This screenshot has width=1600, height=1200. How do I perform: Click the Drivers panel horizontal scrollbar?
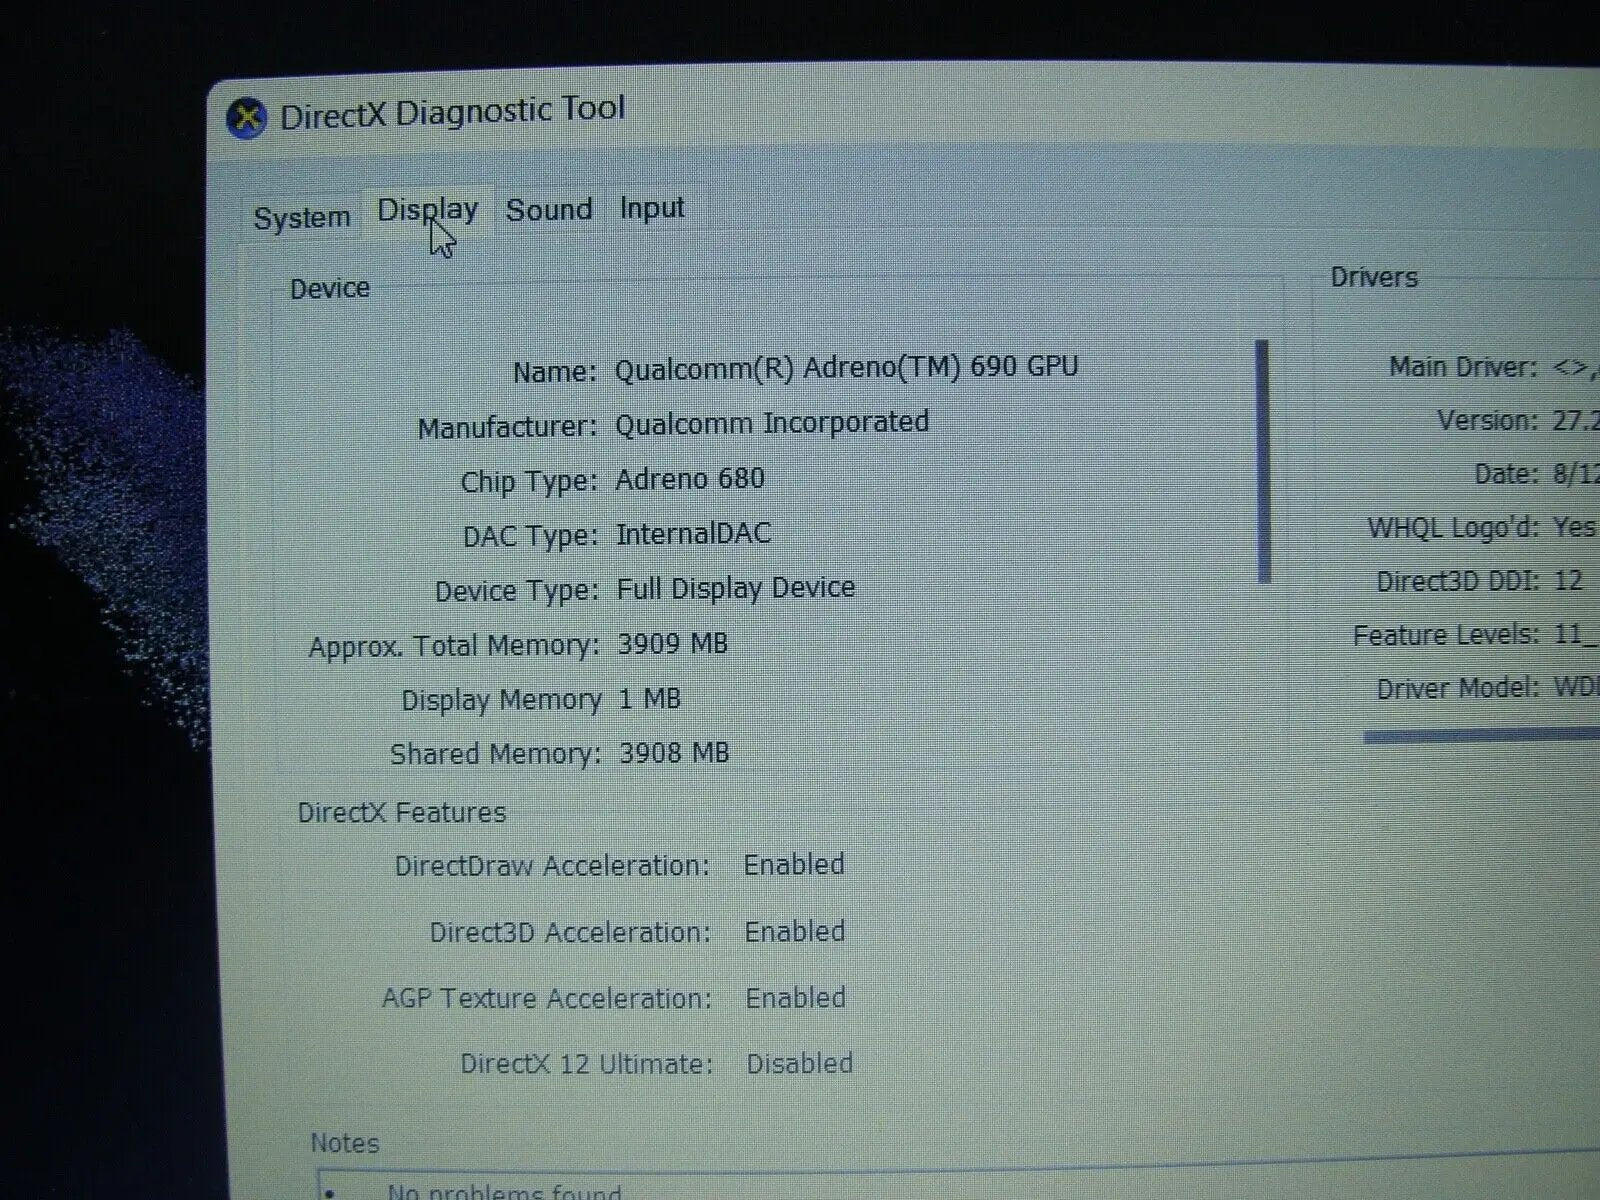tap(1481, 737)
